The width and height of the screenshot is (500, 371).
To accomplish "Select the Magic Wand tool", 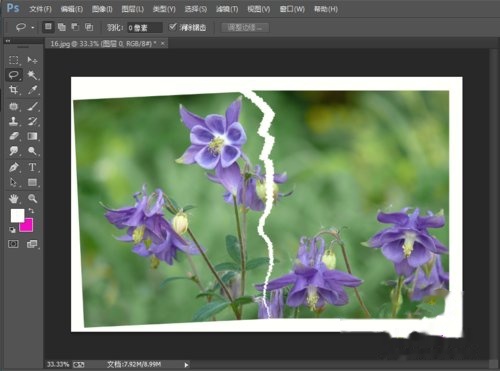I will tap(32, 75).
